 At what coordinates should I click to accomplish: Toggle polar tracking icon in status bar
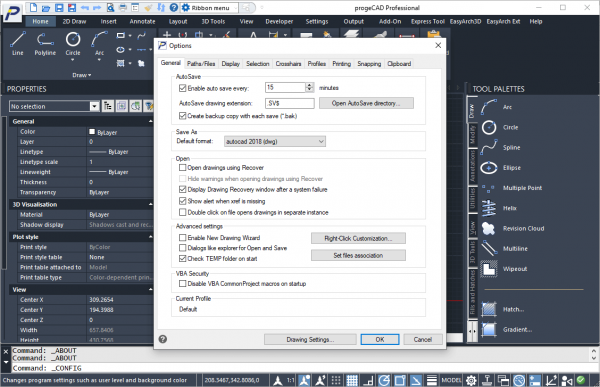(384, 380)
